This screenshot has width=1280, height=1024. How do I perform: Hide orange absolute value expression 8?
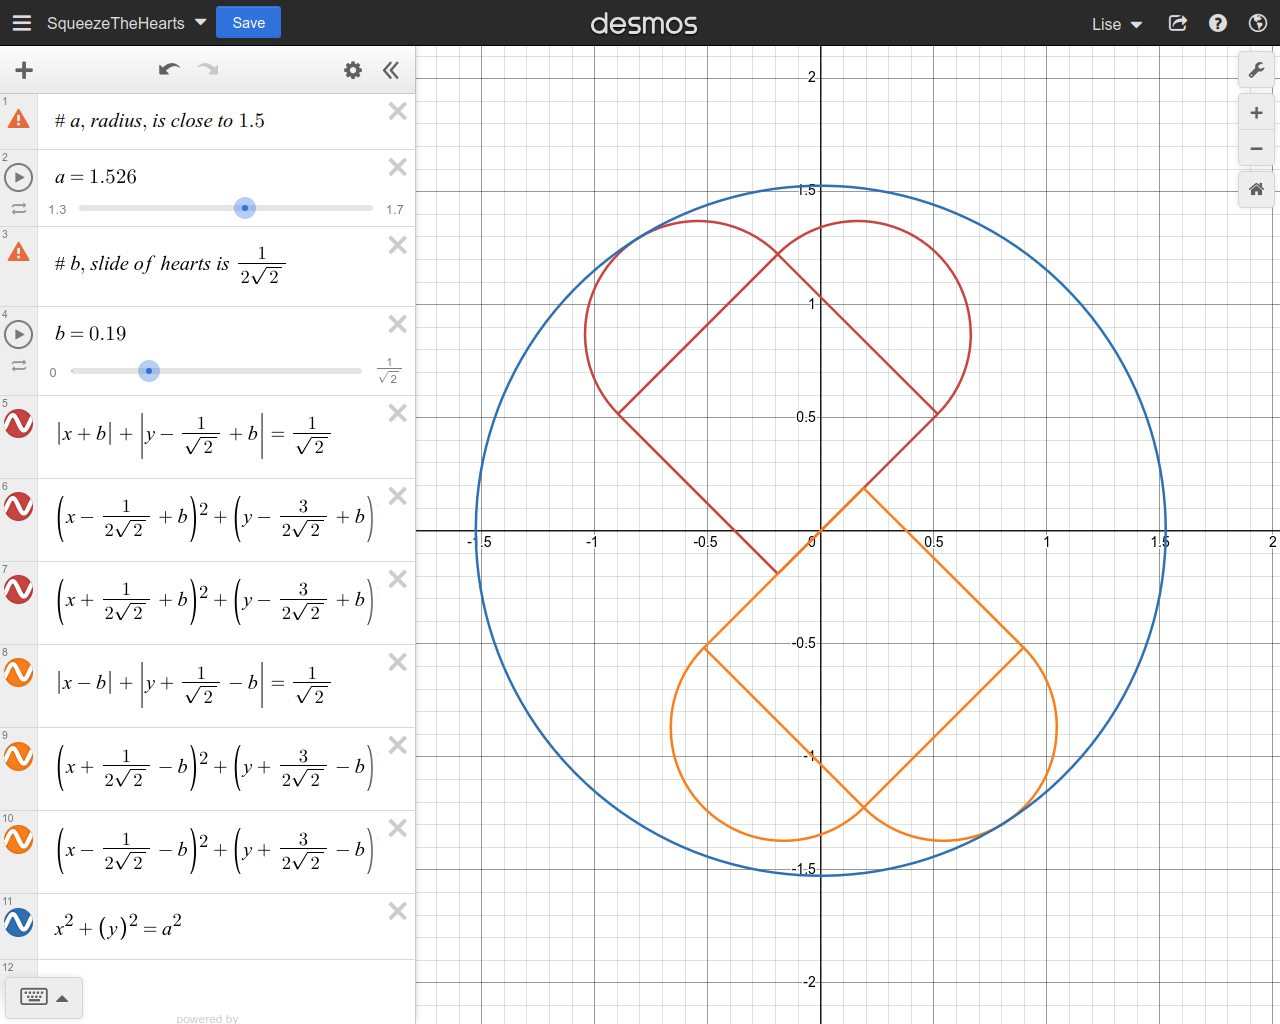19,673
